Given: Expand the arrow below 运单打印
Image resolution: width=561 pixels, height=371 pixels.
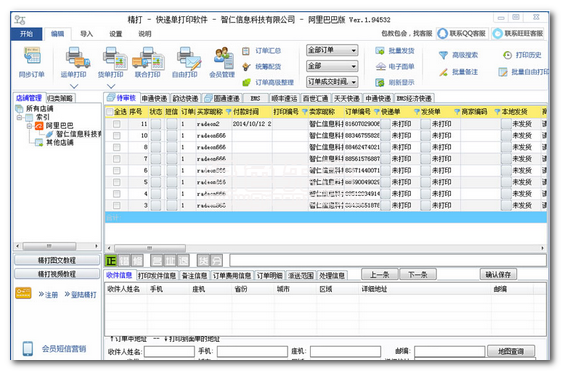Looking at the screenshot, I should [74, 86].
